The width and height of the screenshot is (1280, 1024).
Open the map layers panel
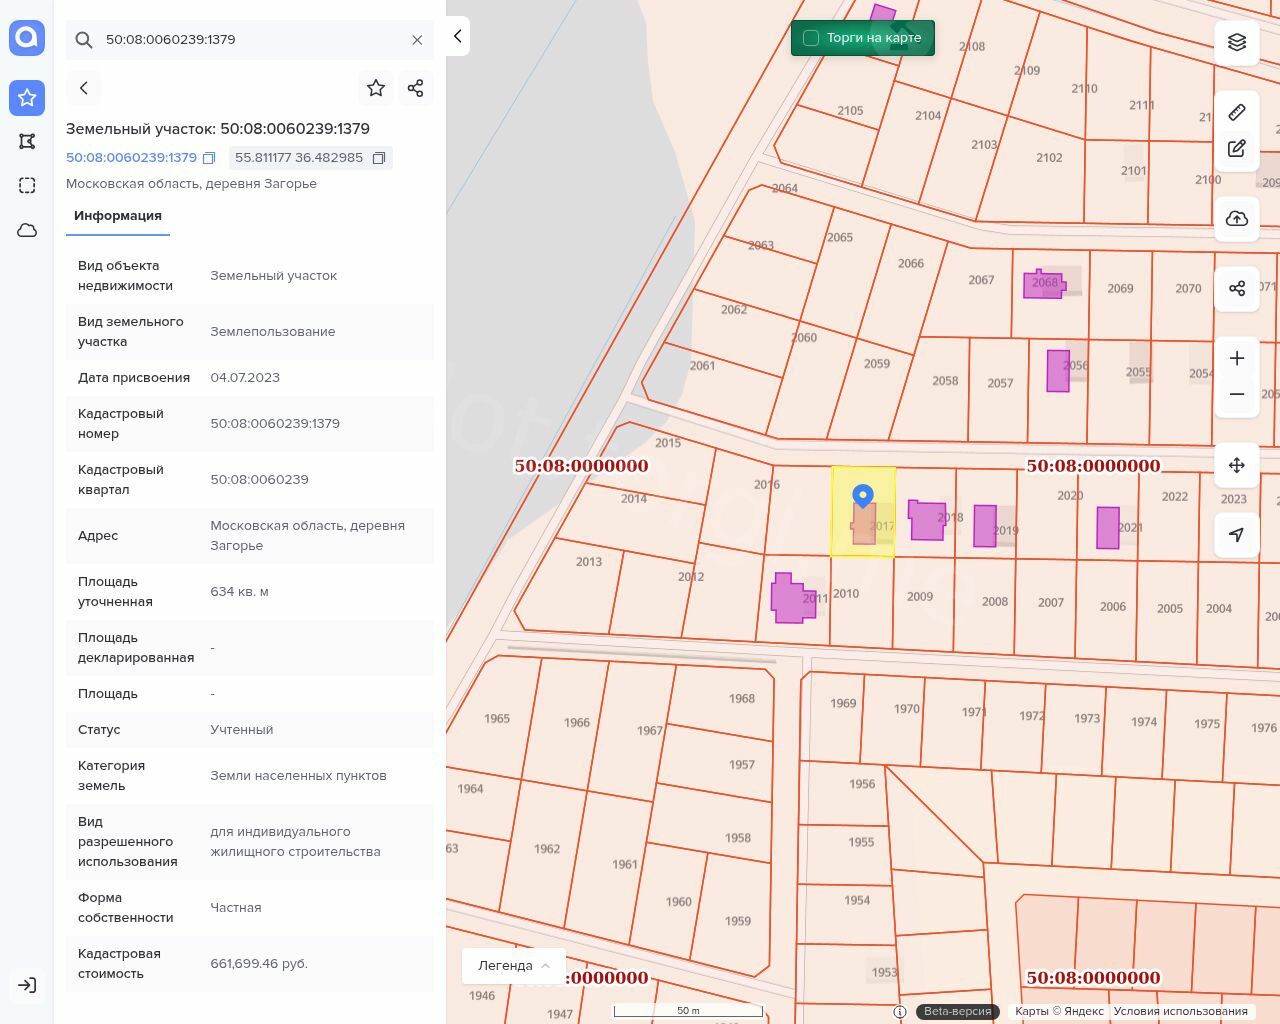pyautogui.click(x=1237, y=42)
